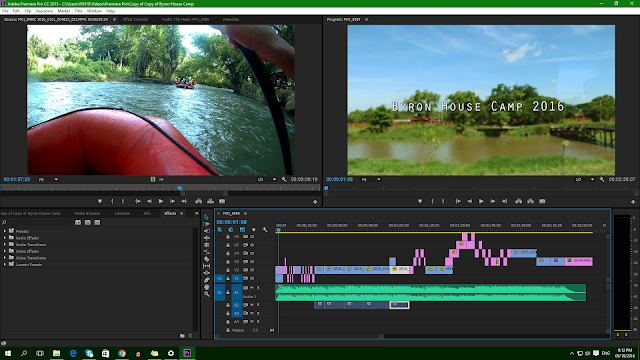Switch to the Media Browser tab
The width and height of the screenshot is (640, 360).
tap(87, 213)
